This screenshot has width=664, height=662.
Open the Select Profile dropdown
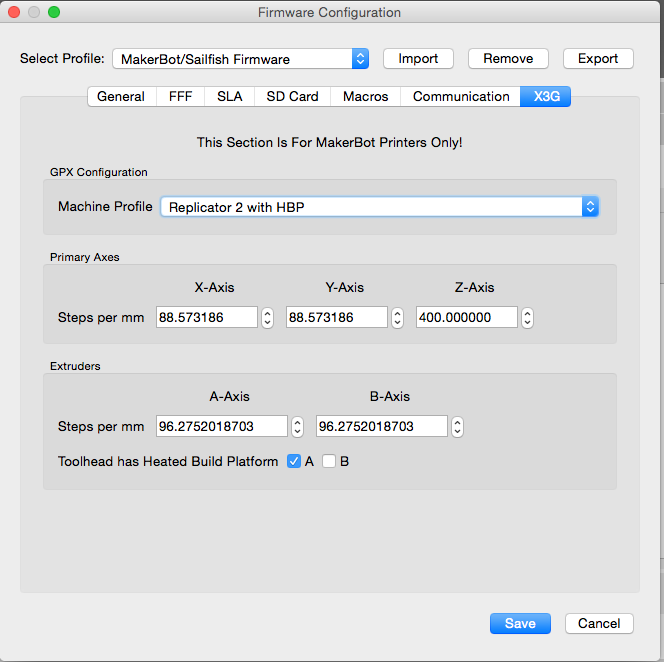[241, 58]
